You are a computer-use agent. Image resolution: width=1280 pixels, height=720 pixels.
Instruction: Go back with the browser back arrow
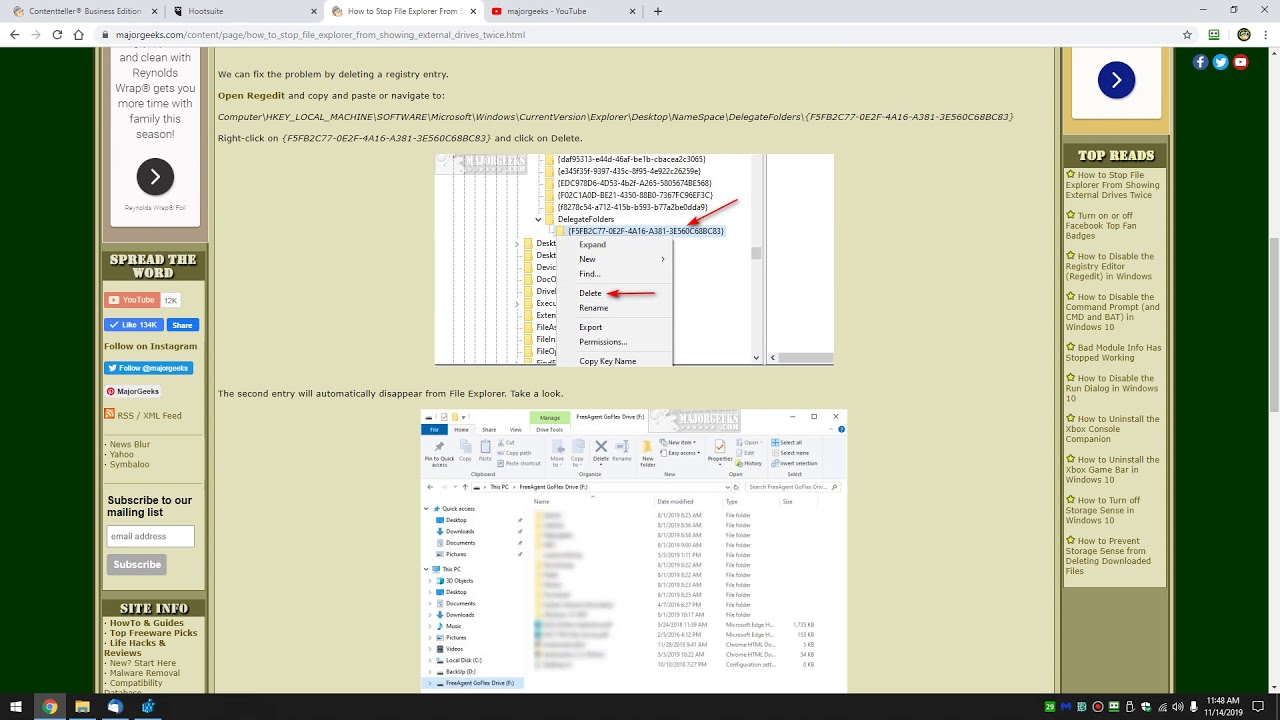pyautogui.click(x=14, y=34)
